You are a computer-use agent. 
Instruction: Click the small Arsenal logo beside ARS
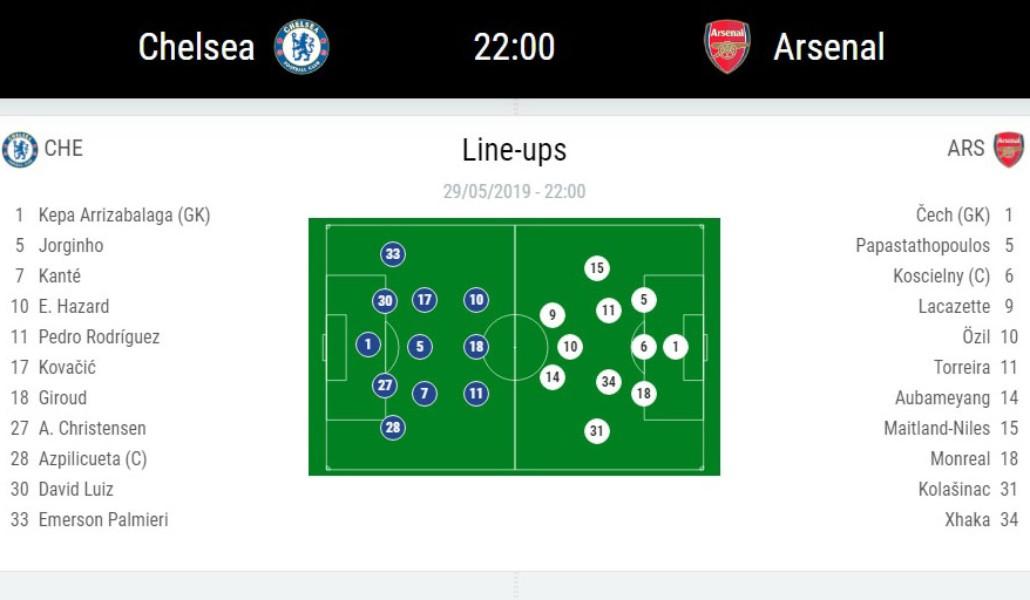[1008, 149]
